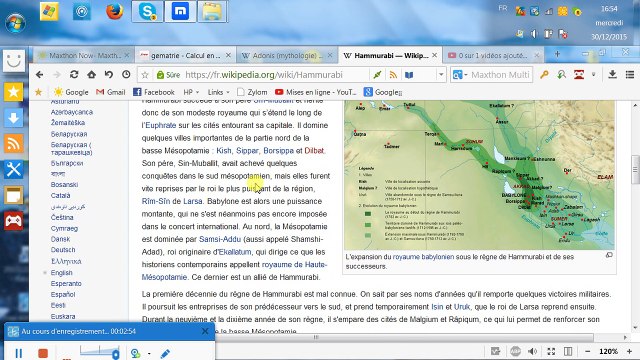The width and height of the screenshot is (640, 360).
Task: Open a new tab with plus button
Action: click(557, 54)
